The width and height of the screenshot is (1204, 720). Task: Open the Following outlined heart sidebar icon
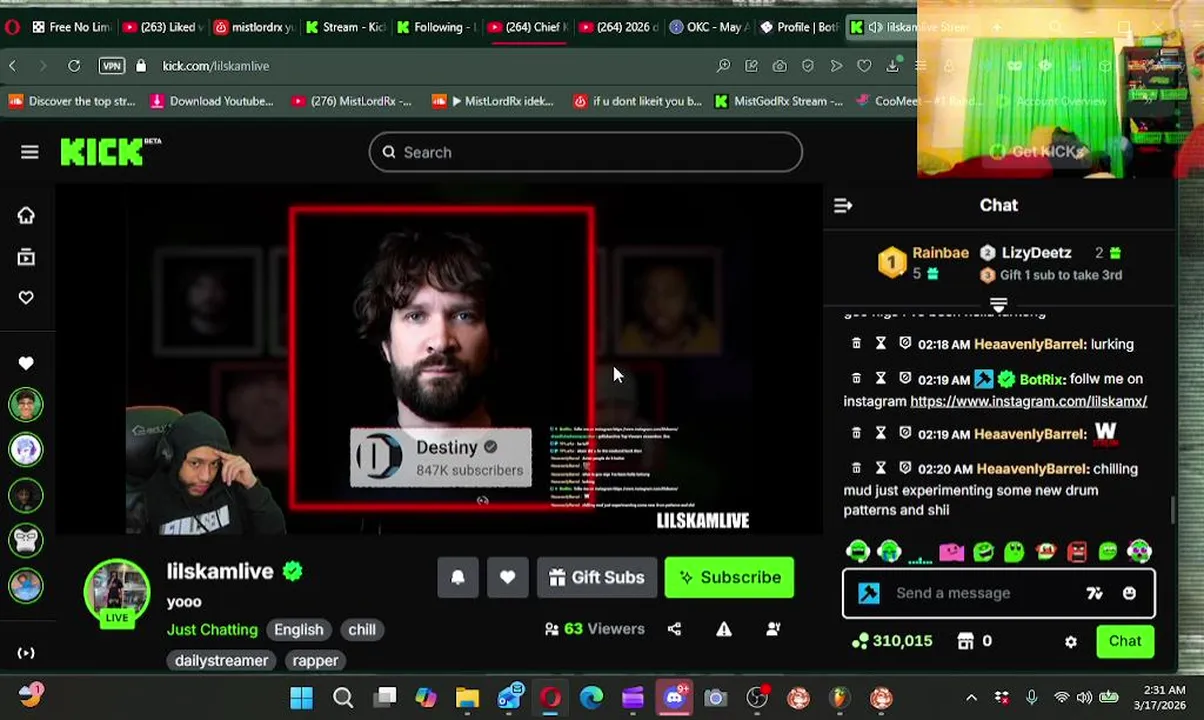pyautogui.click(x=26, y=297)
